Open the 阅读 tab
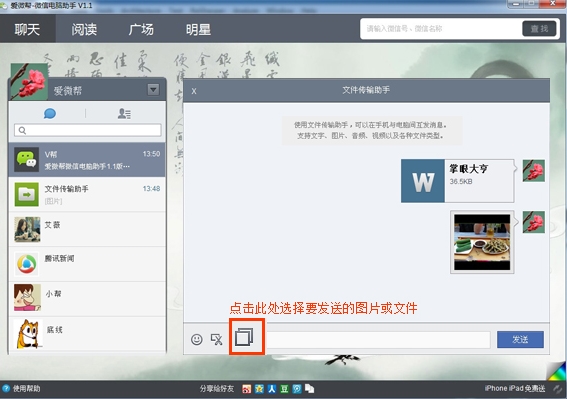The image size is (567, 399). pos(84,29)
